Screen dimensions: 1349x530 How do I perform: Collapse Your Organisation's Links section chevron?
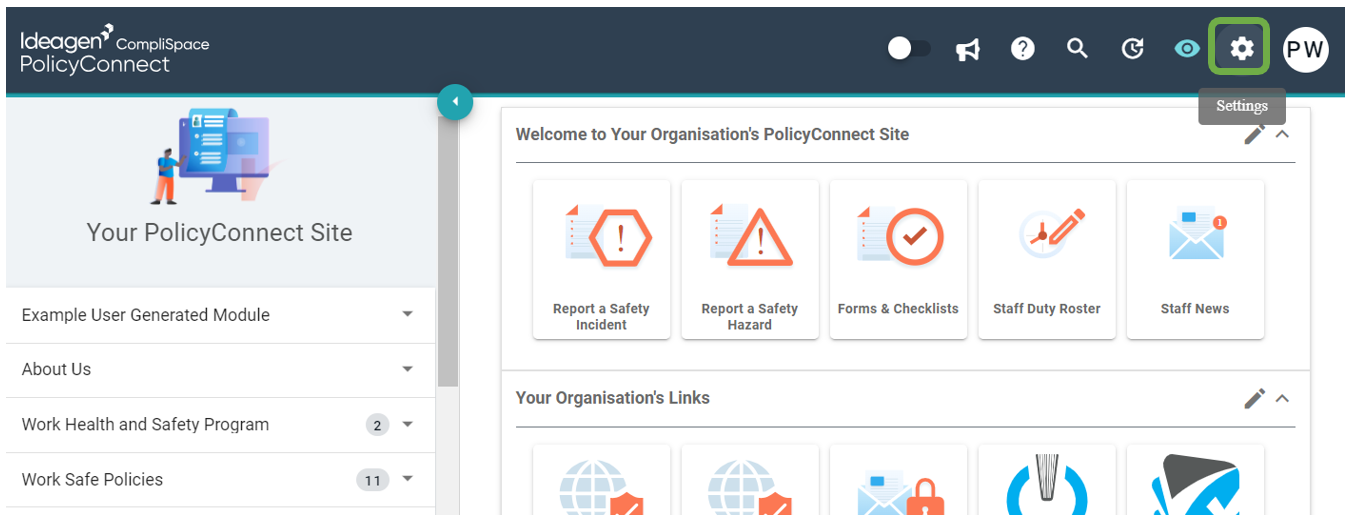coord(1282,398)
